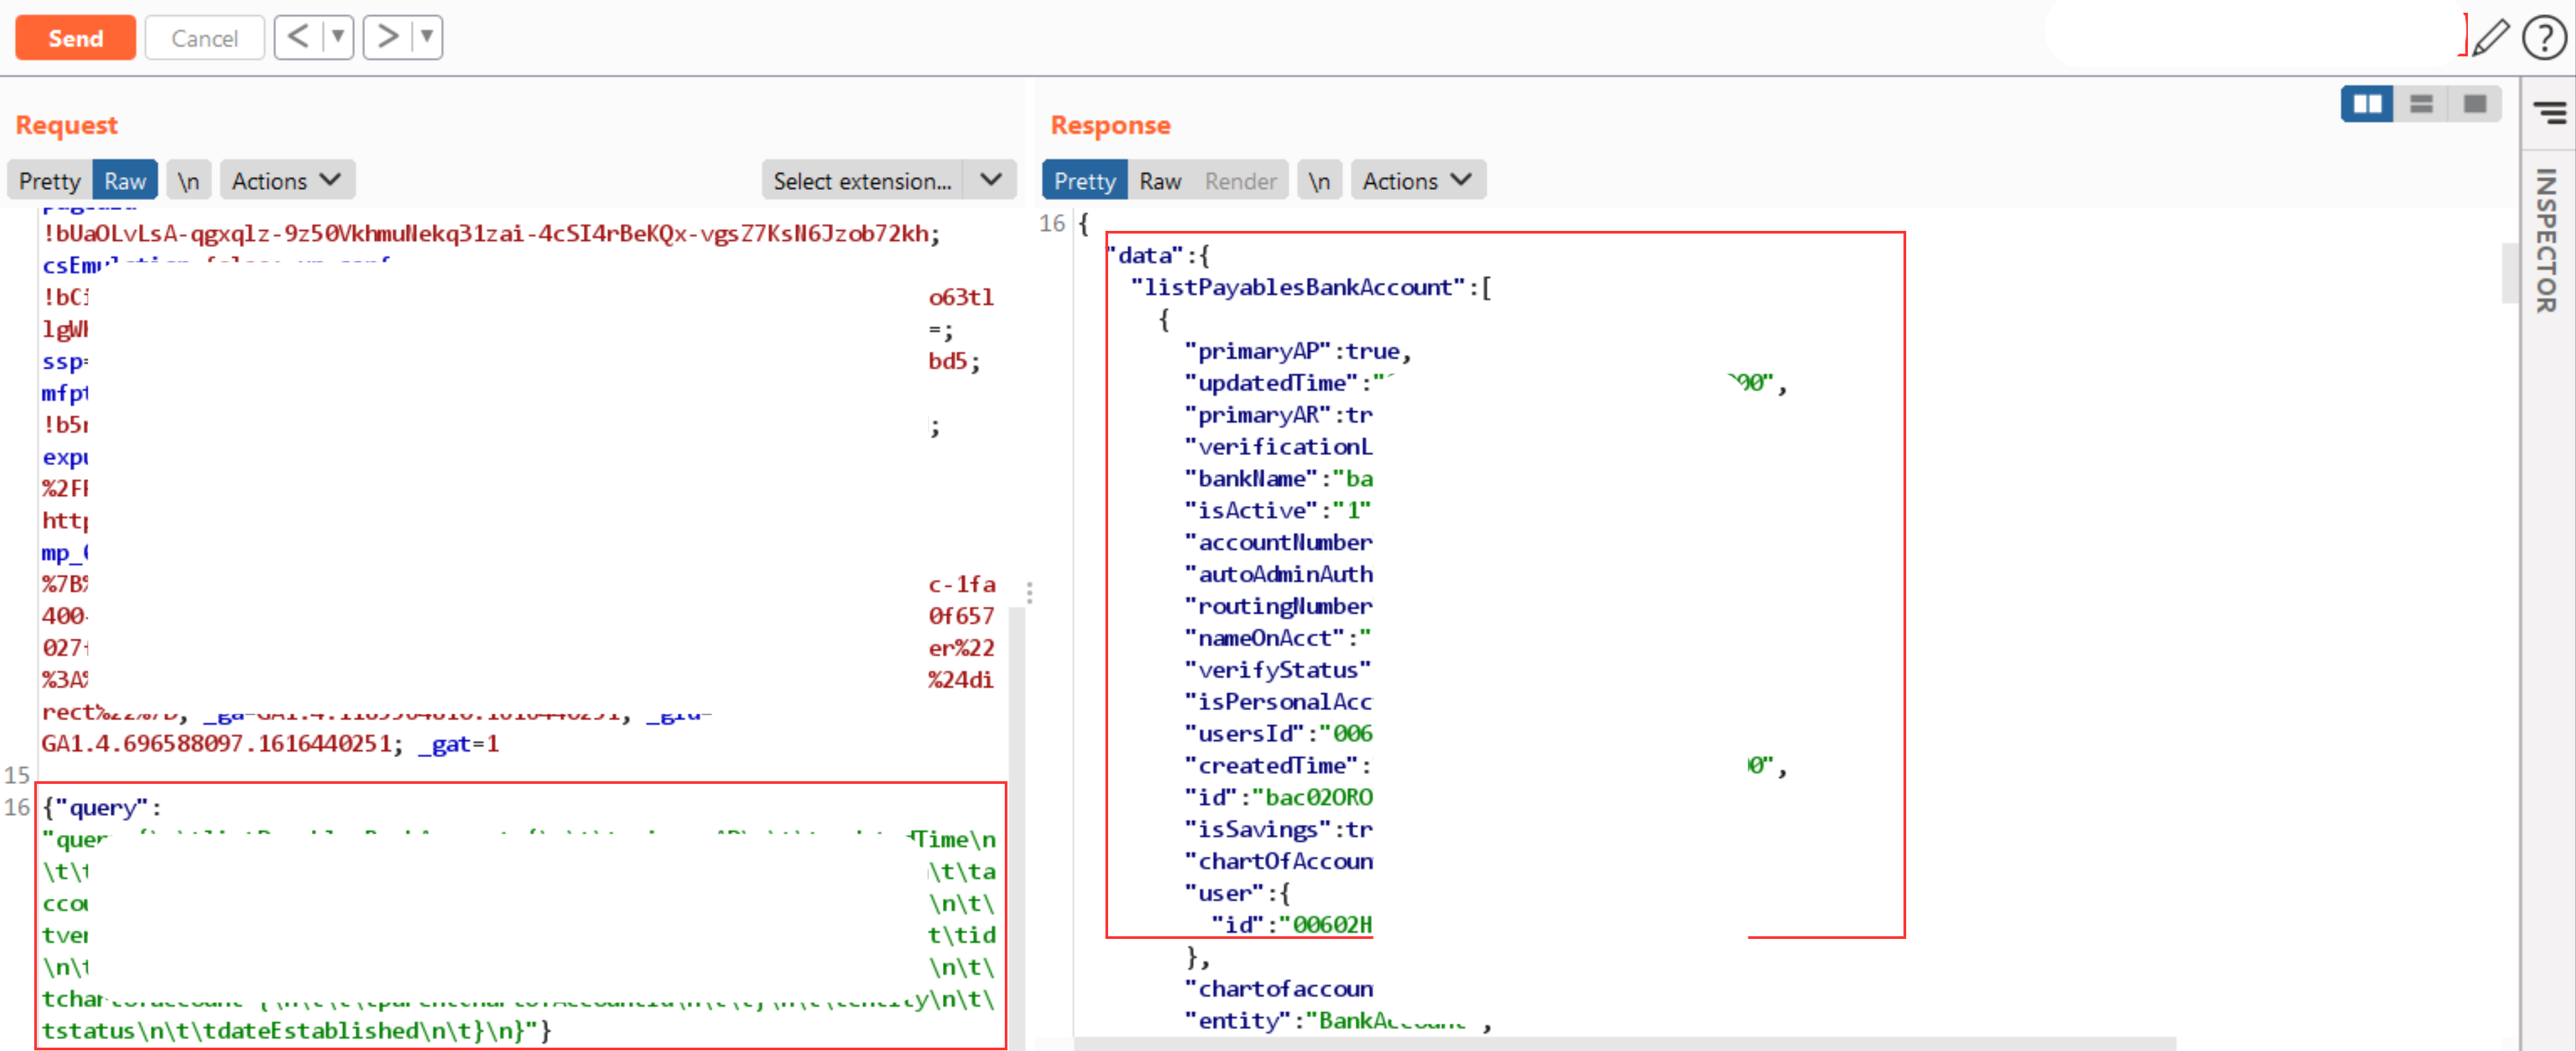Toggle the Inspector panel menu icon
The height and width of the screenshot is (1051, 2576).
click(2549, 113)
